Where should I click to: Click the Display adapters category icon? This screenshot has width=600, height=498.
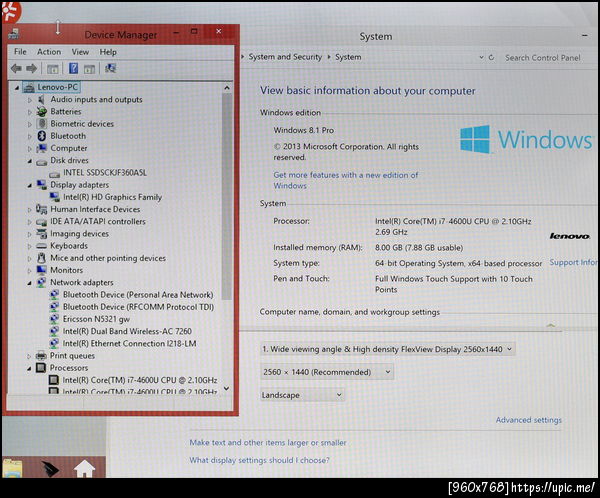click(41, 185)
